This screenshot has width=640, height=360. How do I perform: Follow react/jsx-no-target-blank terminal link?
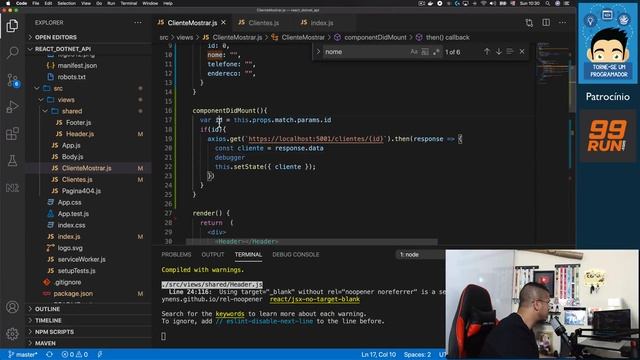point(315,299)
